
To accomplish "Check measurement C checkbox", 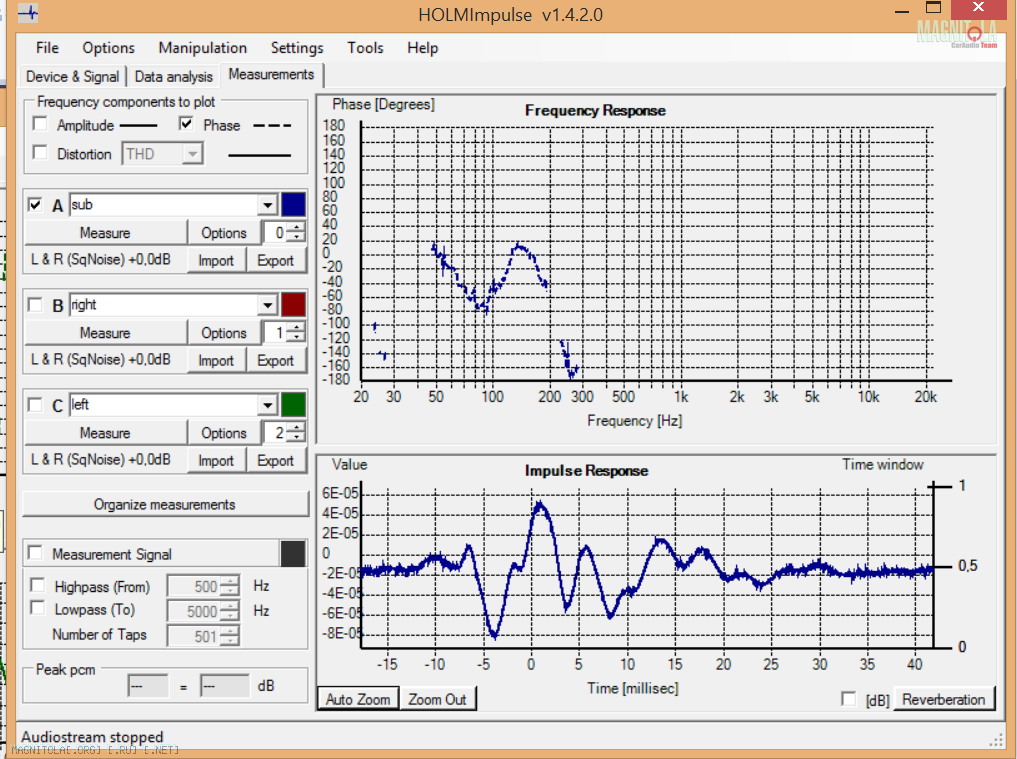I will tap(36, 405).
